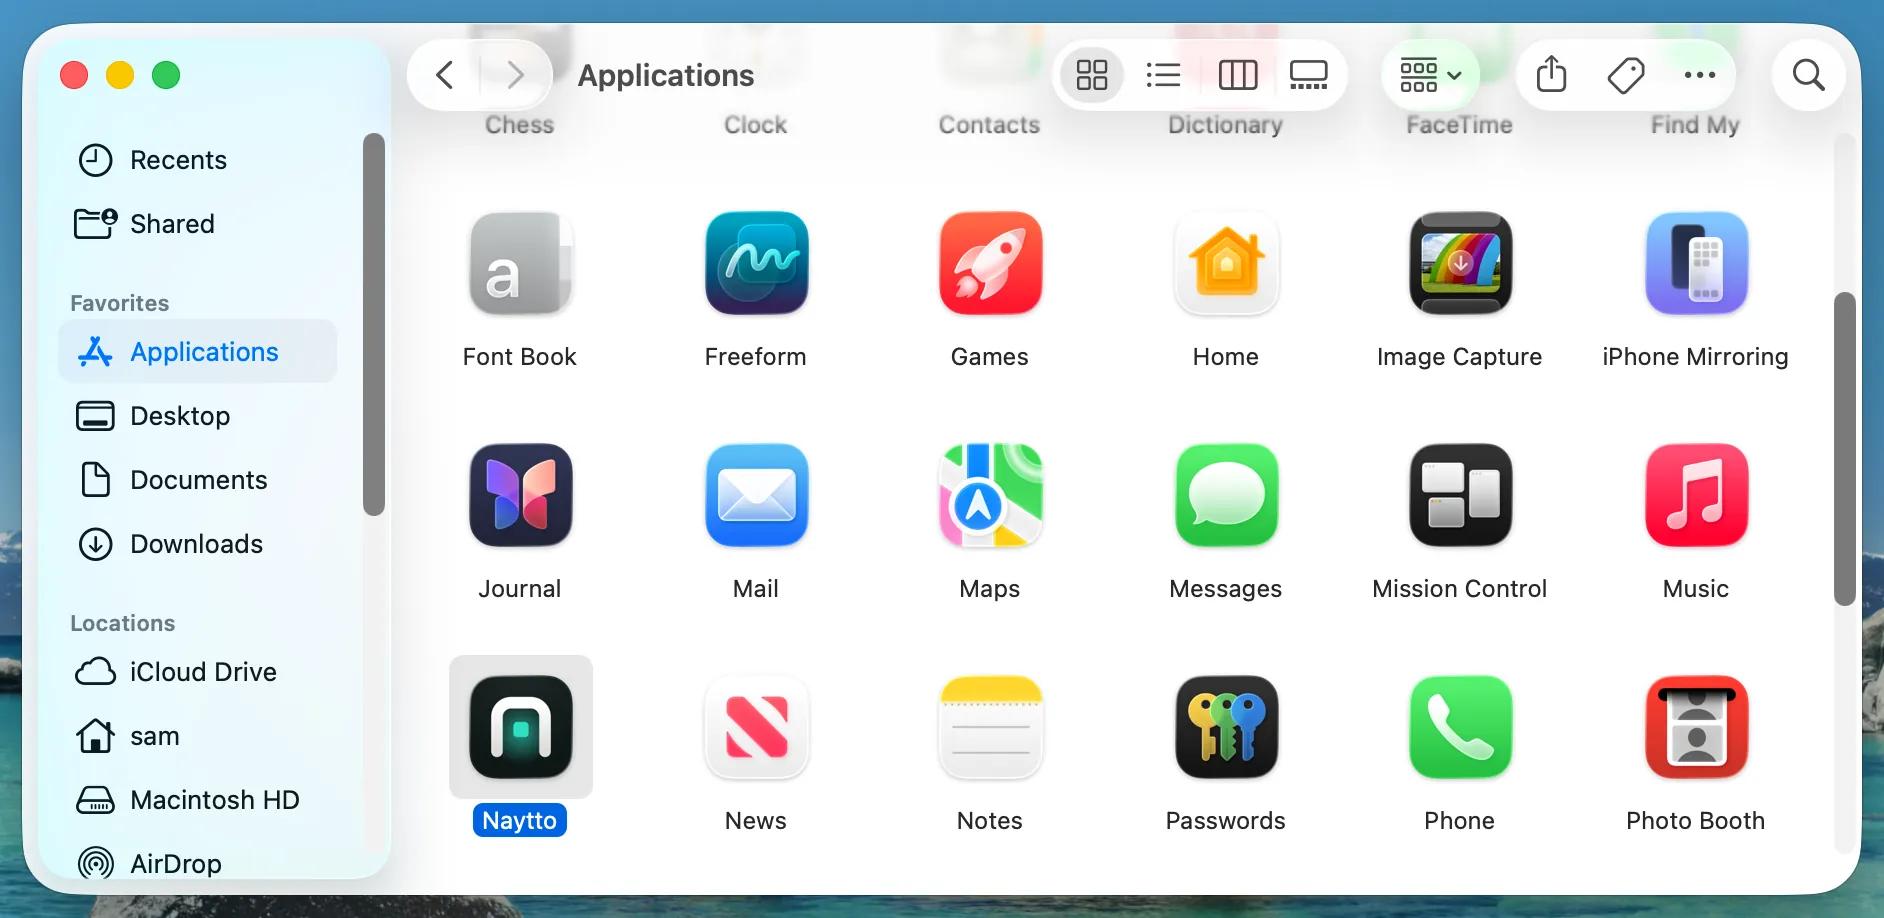
Task: Click the Applications window title
Action: pyautogui.click(x=666, y=76)
